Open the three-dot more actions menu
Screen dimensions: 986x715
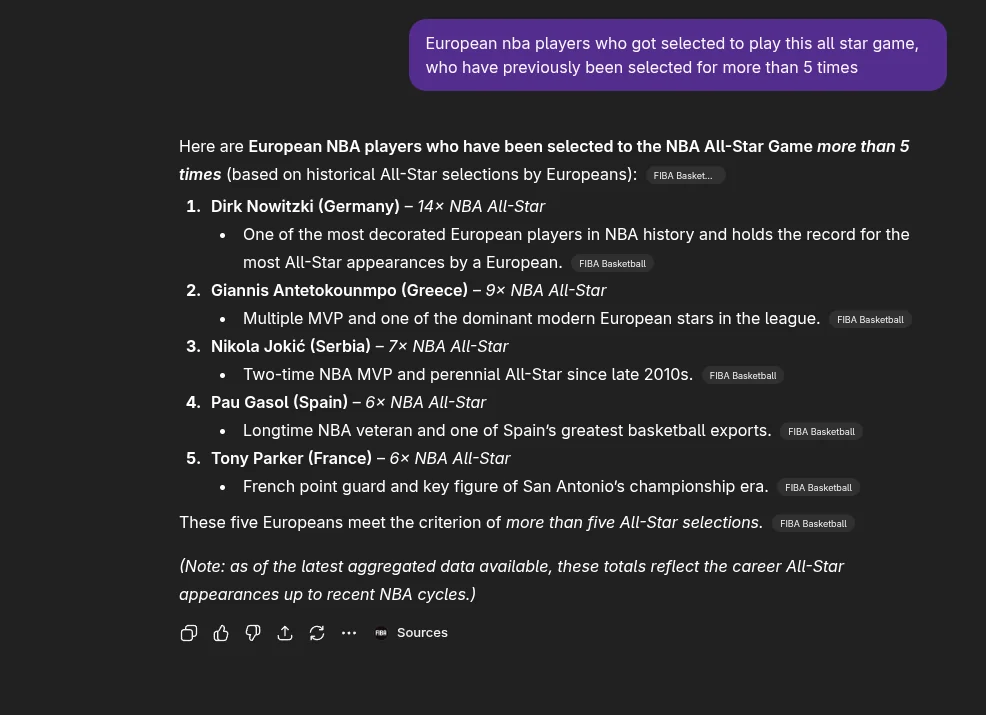pos(349,633)
